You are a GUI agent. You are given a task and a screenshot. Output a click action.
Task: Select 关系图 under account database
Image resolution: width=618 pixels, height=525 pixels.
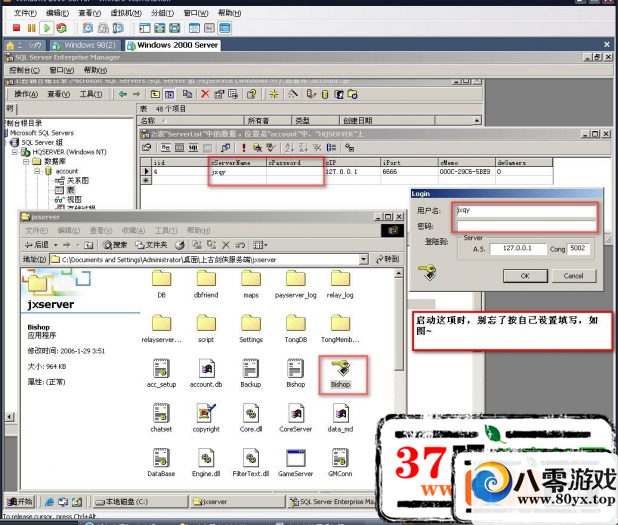click(78, 181)
